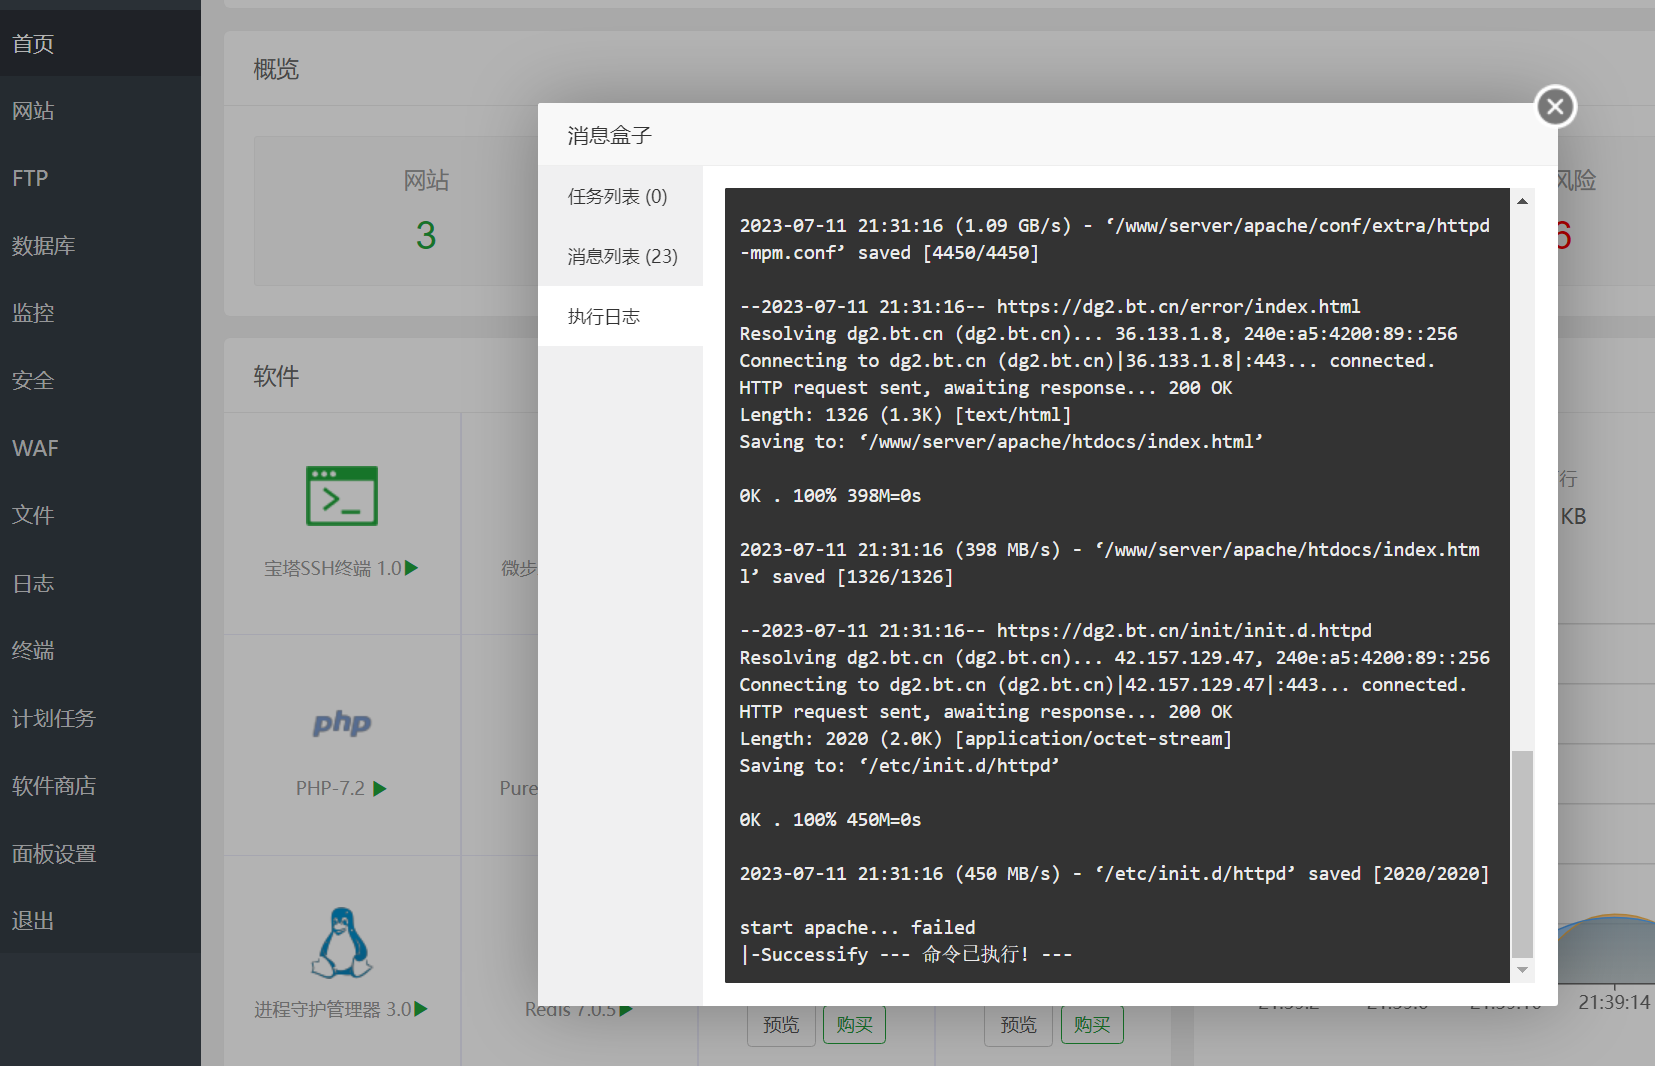This screenshot has height=1066, width=1655.
Task: Click the PHP logo icon
Action: click(342, 722)
